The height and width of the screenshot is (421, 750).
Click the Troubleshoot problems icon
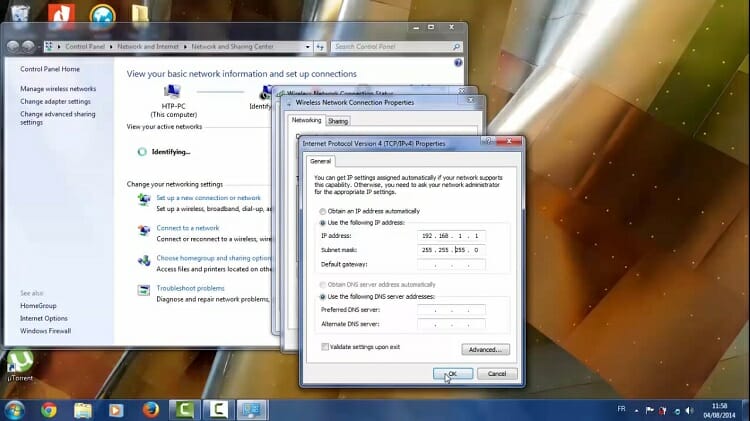[143, 290]
